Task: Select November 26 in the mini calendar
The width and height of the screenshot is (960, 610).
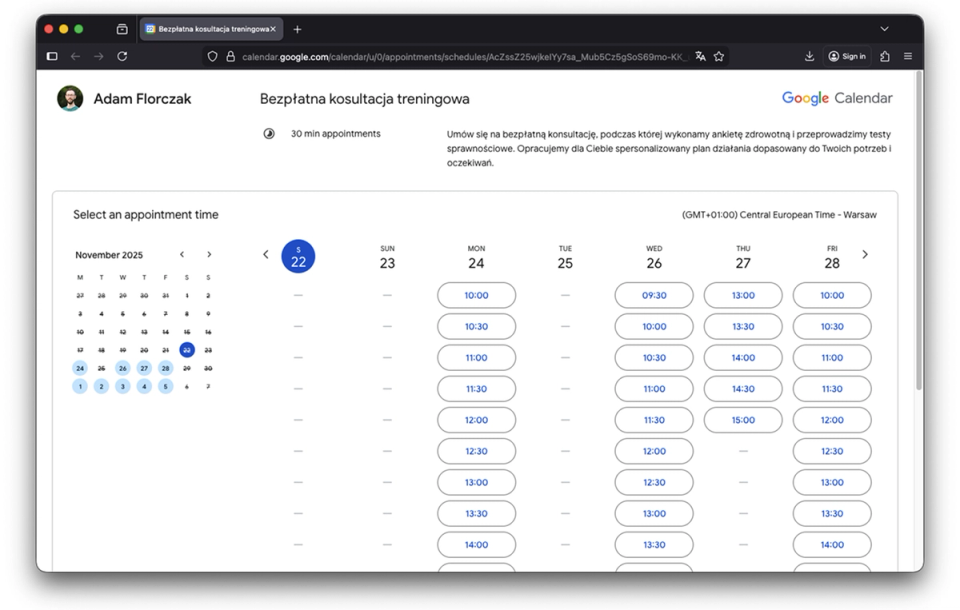Action: (x=122, y=368)
